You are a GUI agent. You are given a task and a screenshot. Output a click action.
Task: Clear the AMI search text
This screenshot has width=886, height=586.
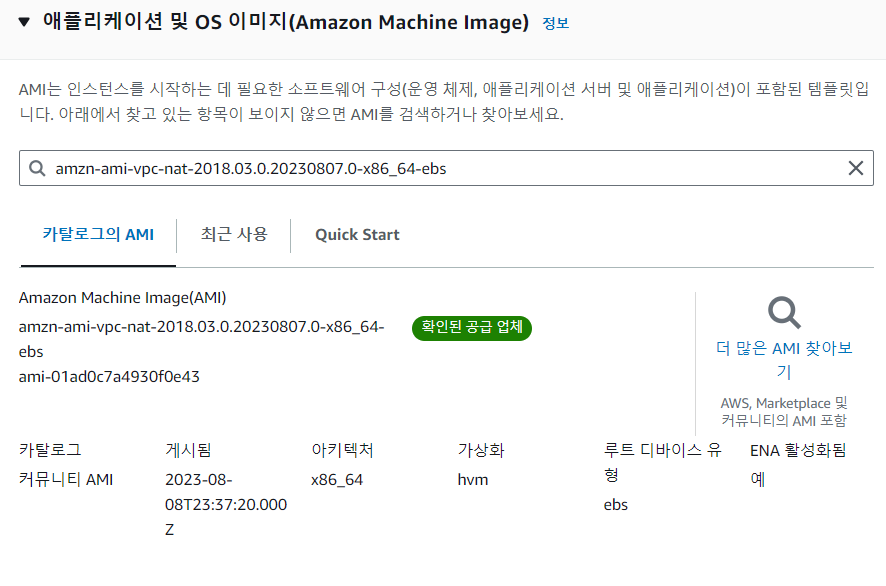(x=855, y=168)
